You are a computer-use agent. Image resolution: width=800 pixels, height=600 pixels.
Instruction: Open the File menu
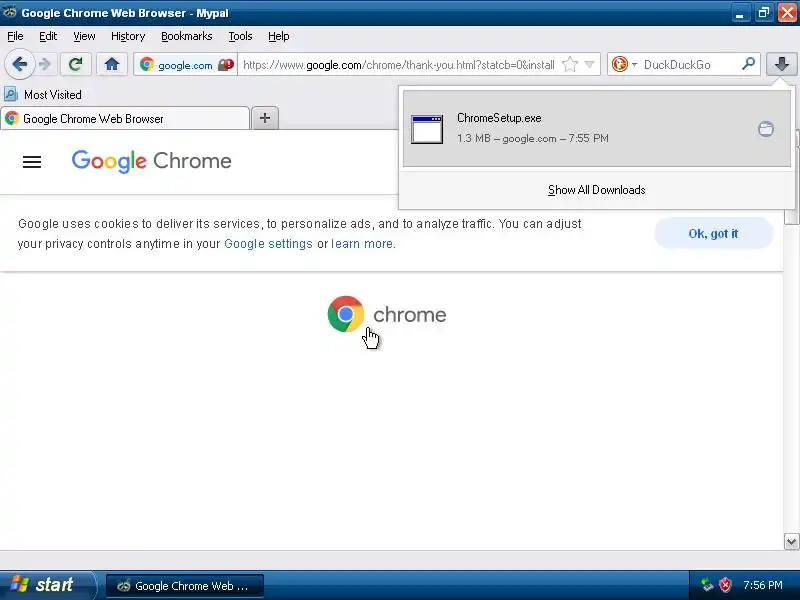click(x=15, y=36)
